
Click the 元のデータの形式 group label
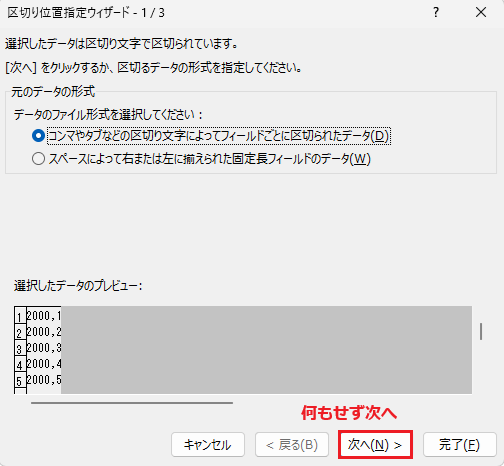[53, 91]
